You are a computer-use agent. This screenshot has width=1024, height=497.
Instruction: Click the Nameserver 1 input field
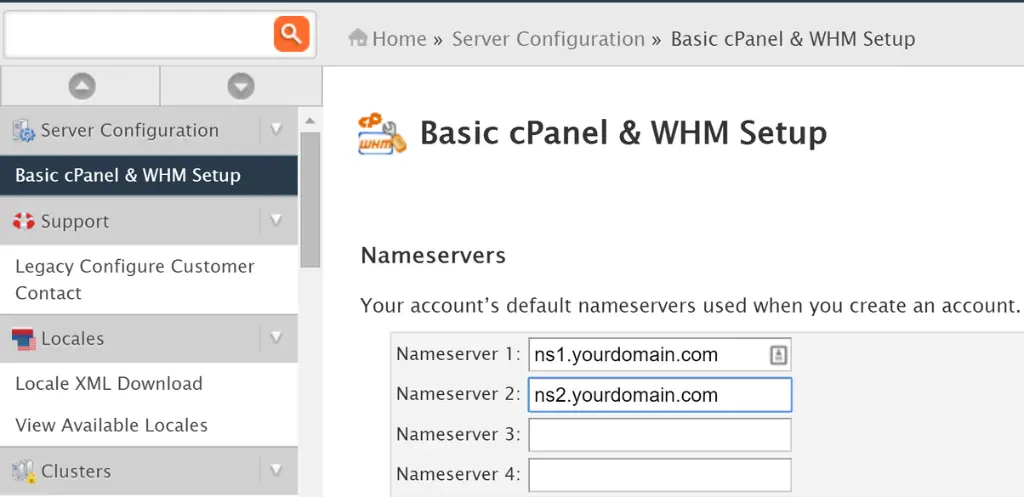[660, 355]
